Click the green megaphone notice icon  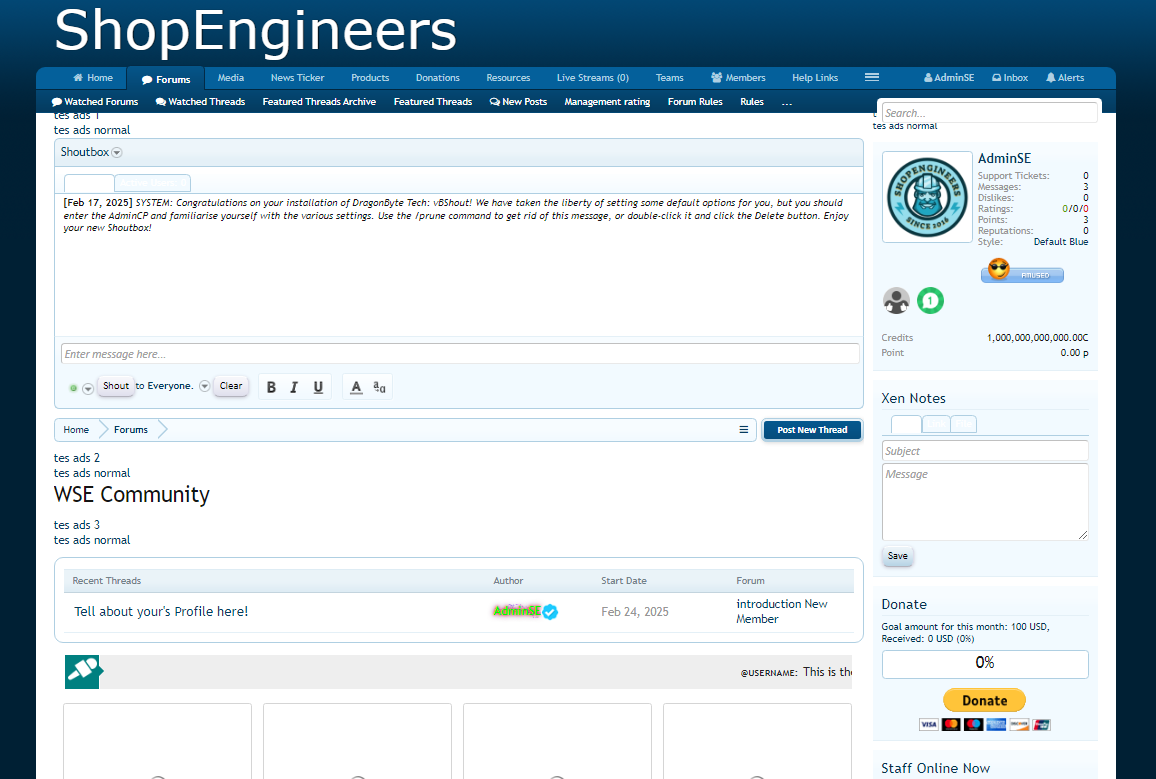point(83,671)
